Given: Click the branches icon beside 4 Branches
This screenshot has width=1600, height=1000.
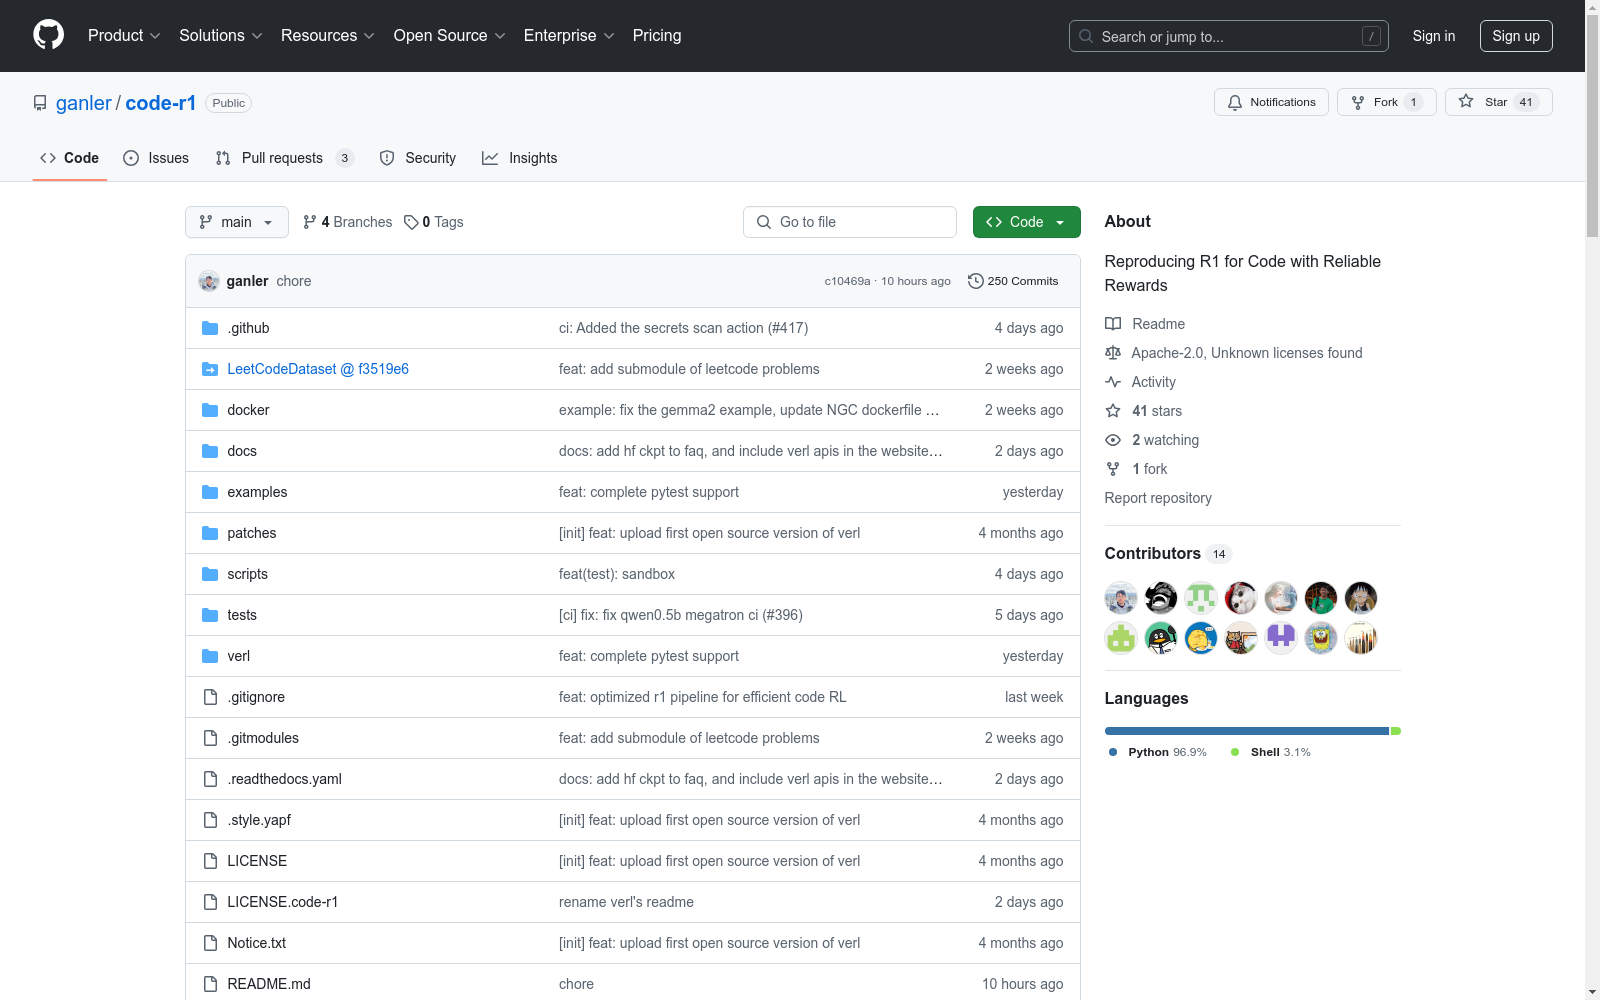Looking at the screenshot, I should (310, 222).
